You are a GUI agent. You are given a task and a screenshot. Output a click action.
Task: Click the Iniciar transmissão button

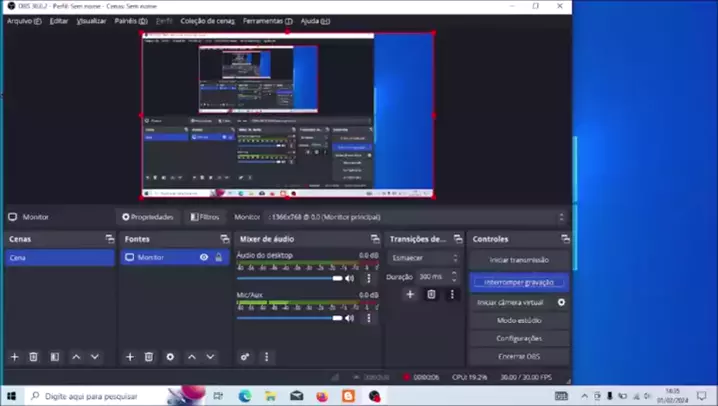519,260
